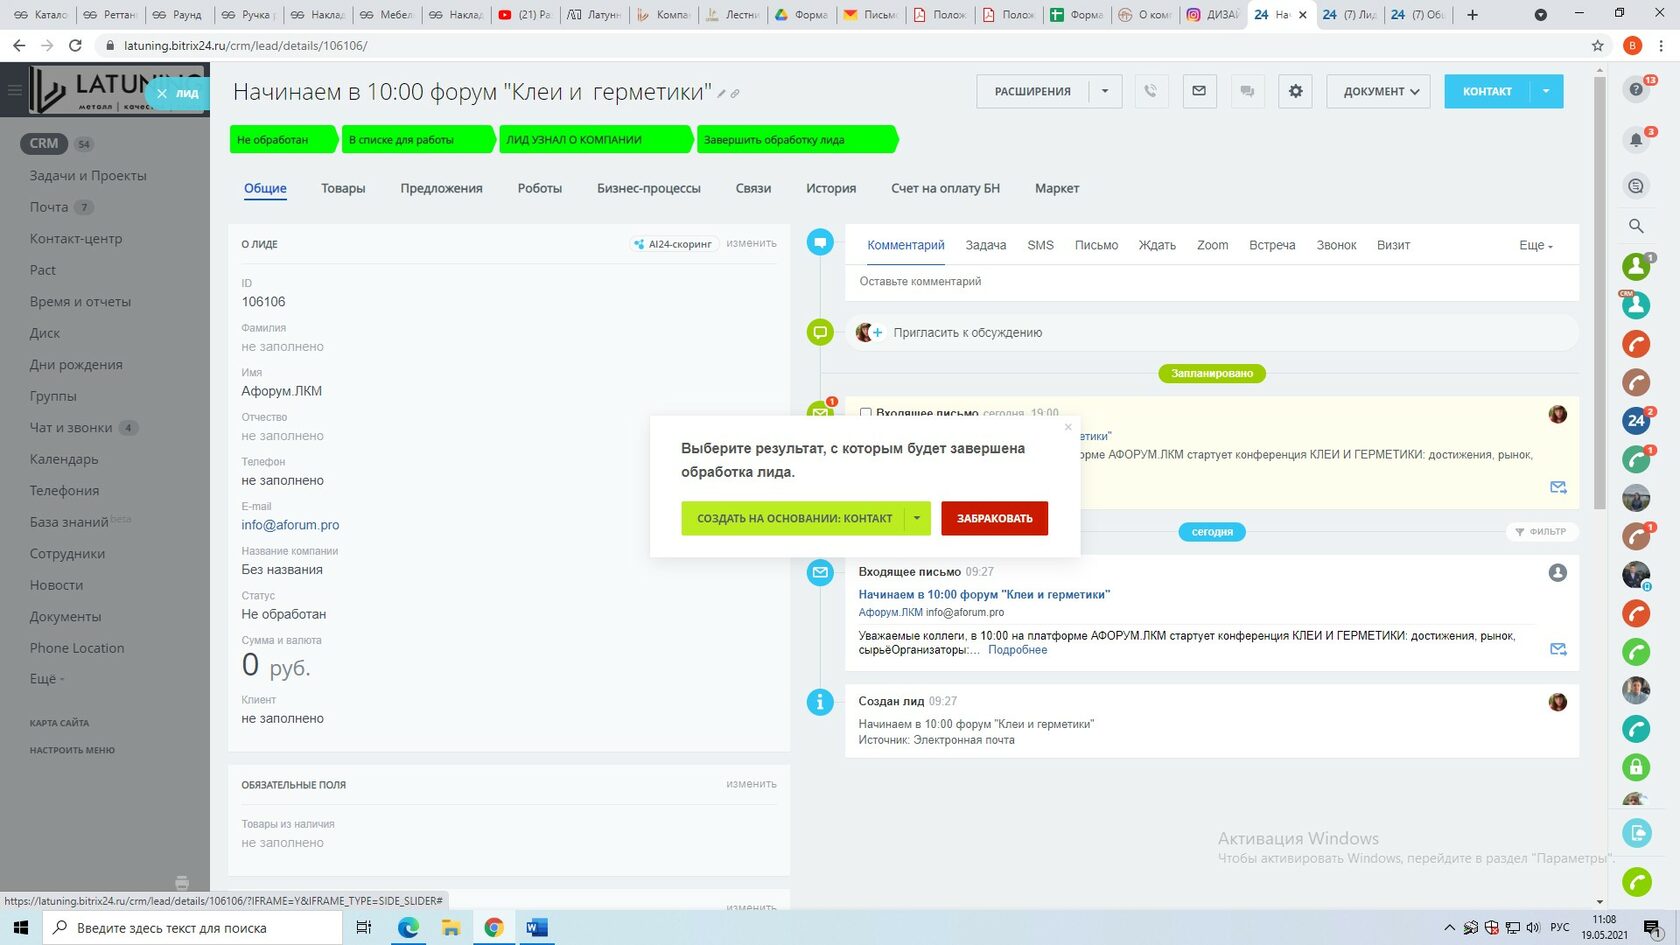Image resolution: width=1680 pixels, height=945 pixels.
Task: Open the info@aforum.pro email link
Action: click(x=290, y=525)
